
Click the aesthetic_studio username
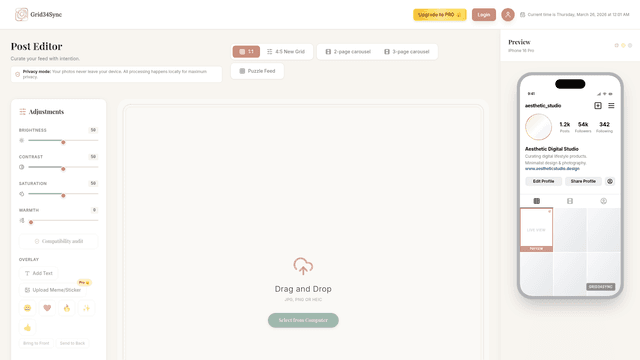543,106
